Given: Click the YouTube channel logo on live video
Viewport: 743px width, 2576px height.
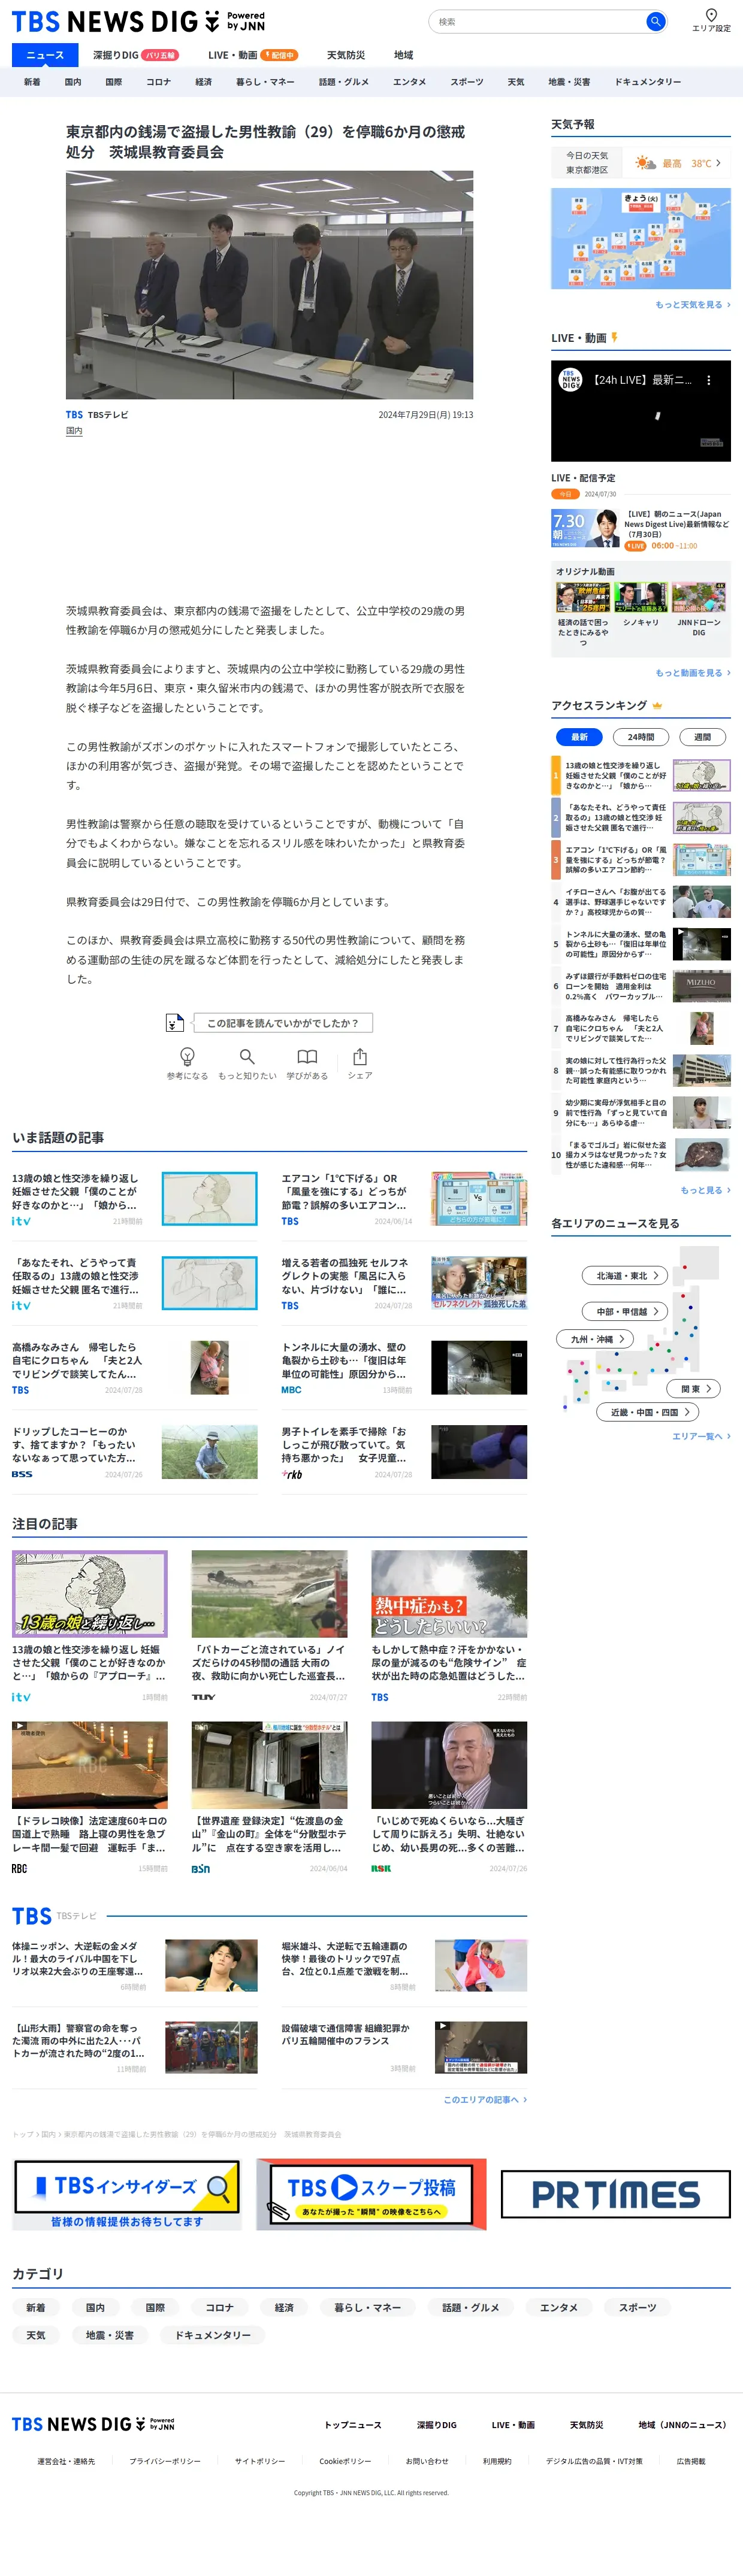Looking at the screenshot, I should [570, 380].
